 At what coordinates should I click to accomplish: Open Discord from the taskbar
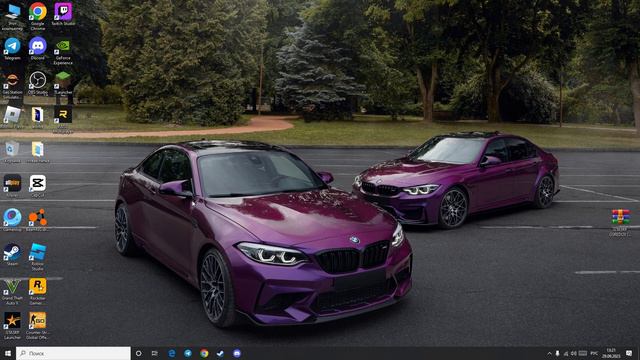coord(237,353)
